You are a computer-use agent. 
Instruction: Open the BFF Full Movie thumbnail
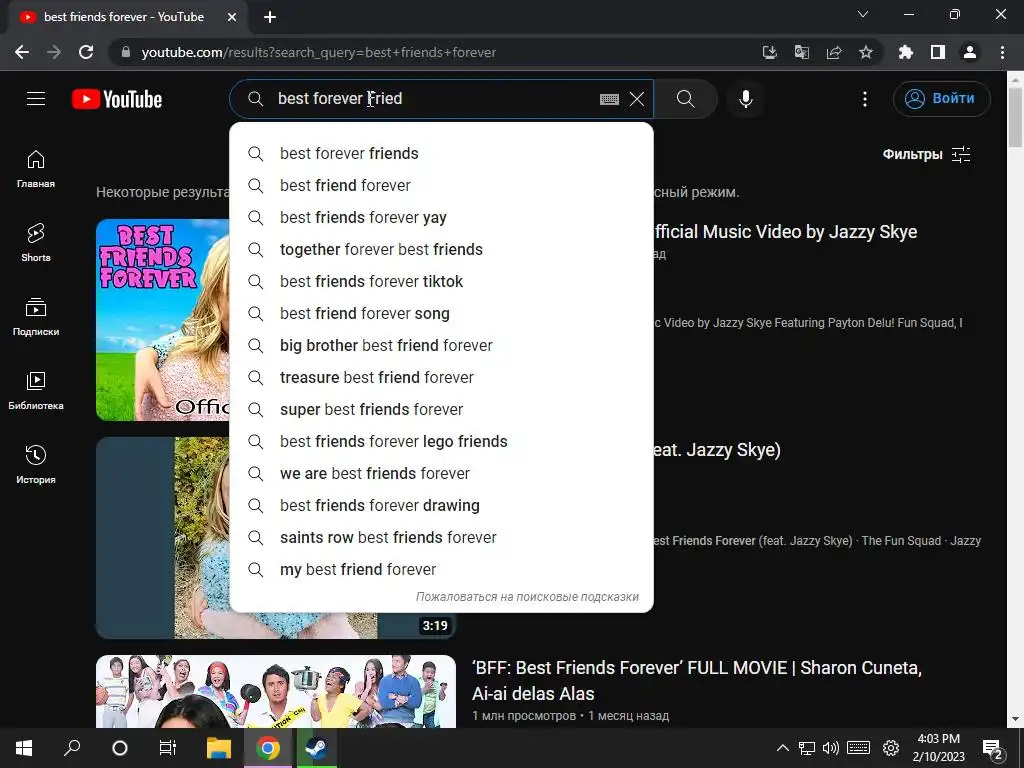pyautogui.click(x=276, y=692)
